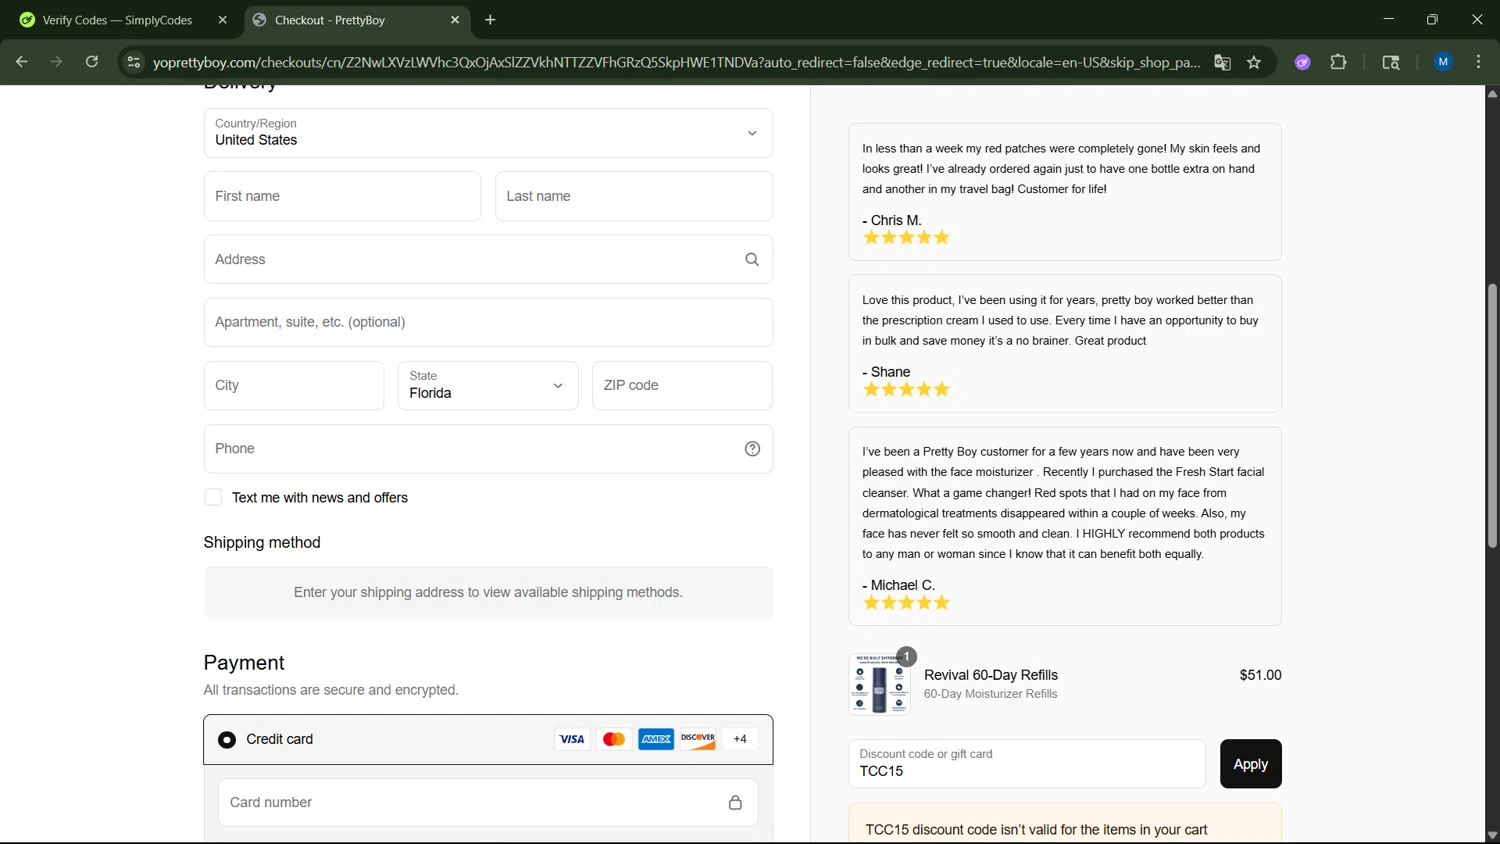The height and width of the screenshot is (844, 1500).
Task: Restore down the browser window
Action: click(x=1432, y=20)
